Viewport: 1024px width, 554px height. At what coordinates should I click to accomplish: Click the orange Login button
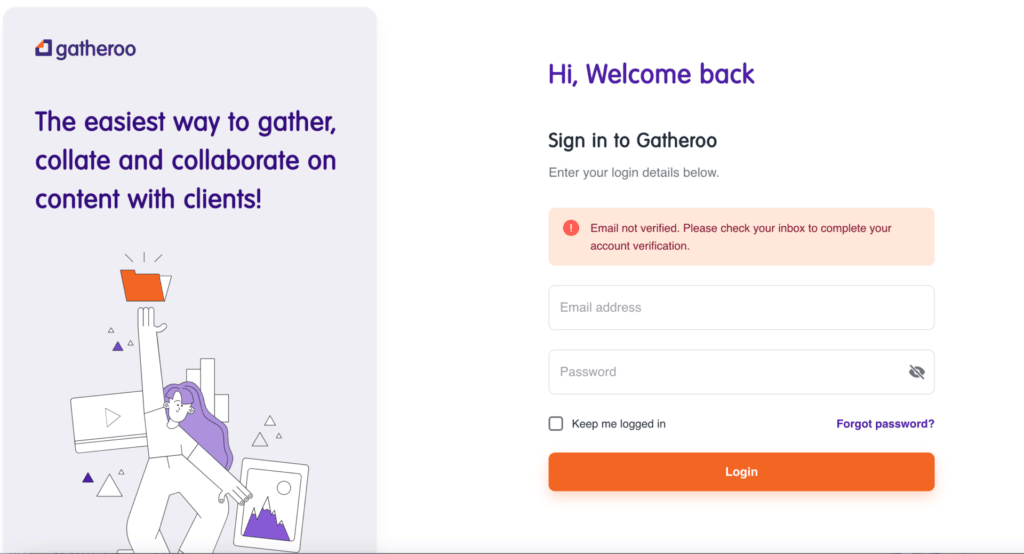(741, 472)
